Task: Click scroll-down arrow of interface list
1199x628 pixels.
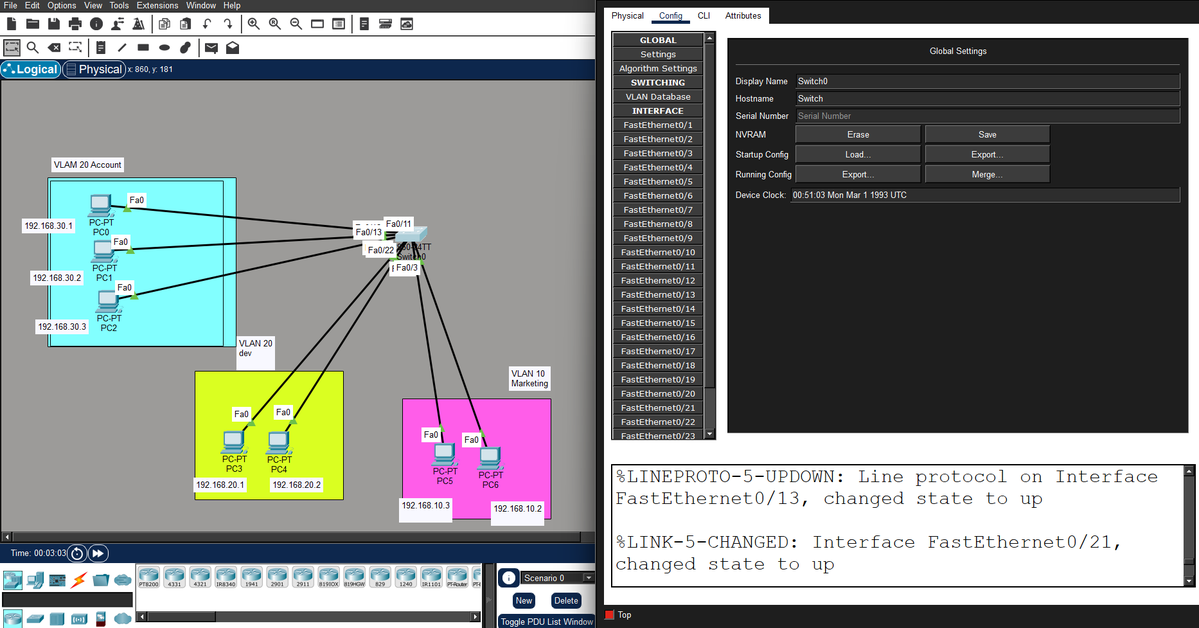Action: (710, 434)
